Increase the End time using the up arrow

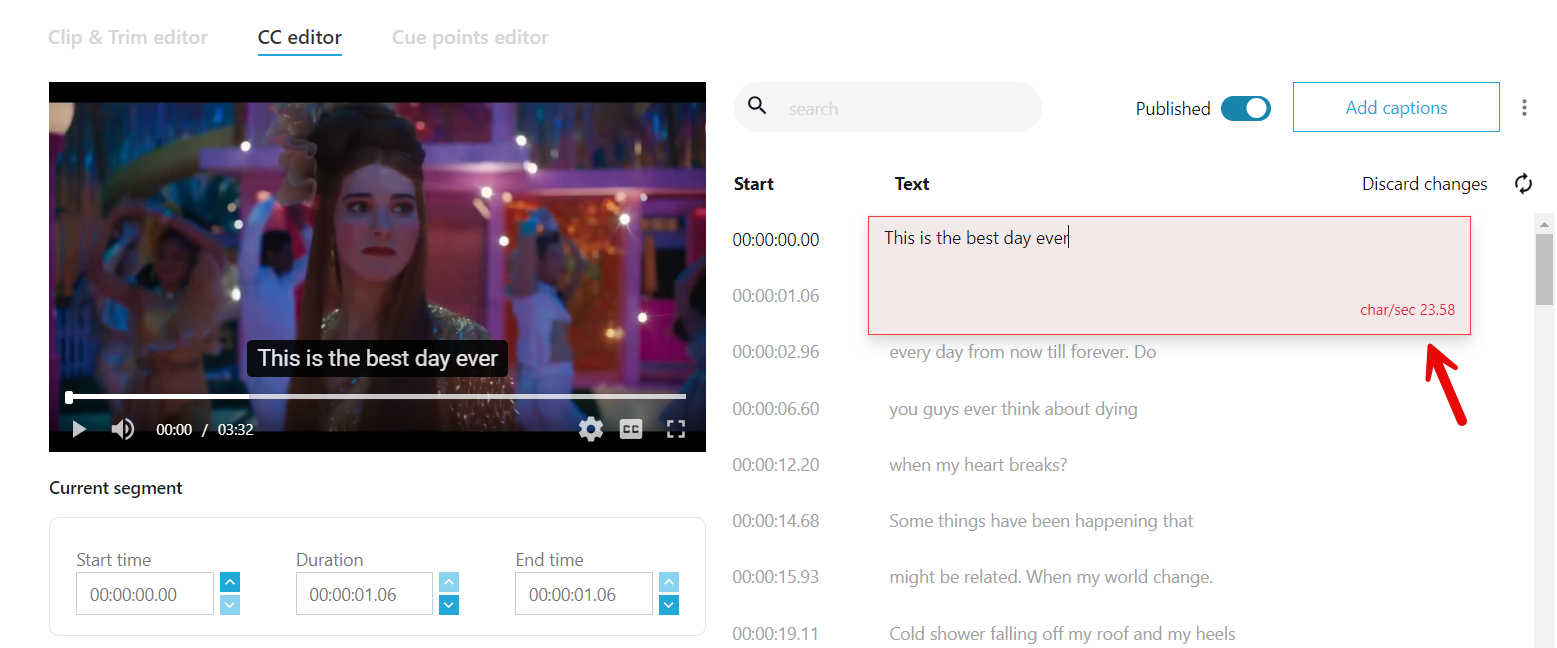[668, 581]
